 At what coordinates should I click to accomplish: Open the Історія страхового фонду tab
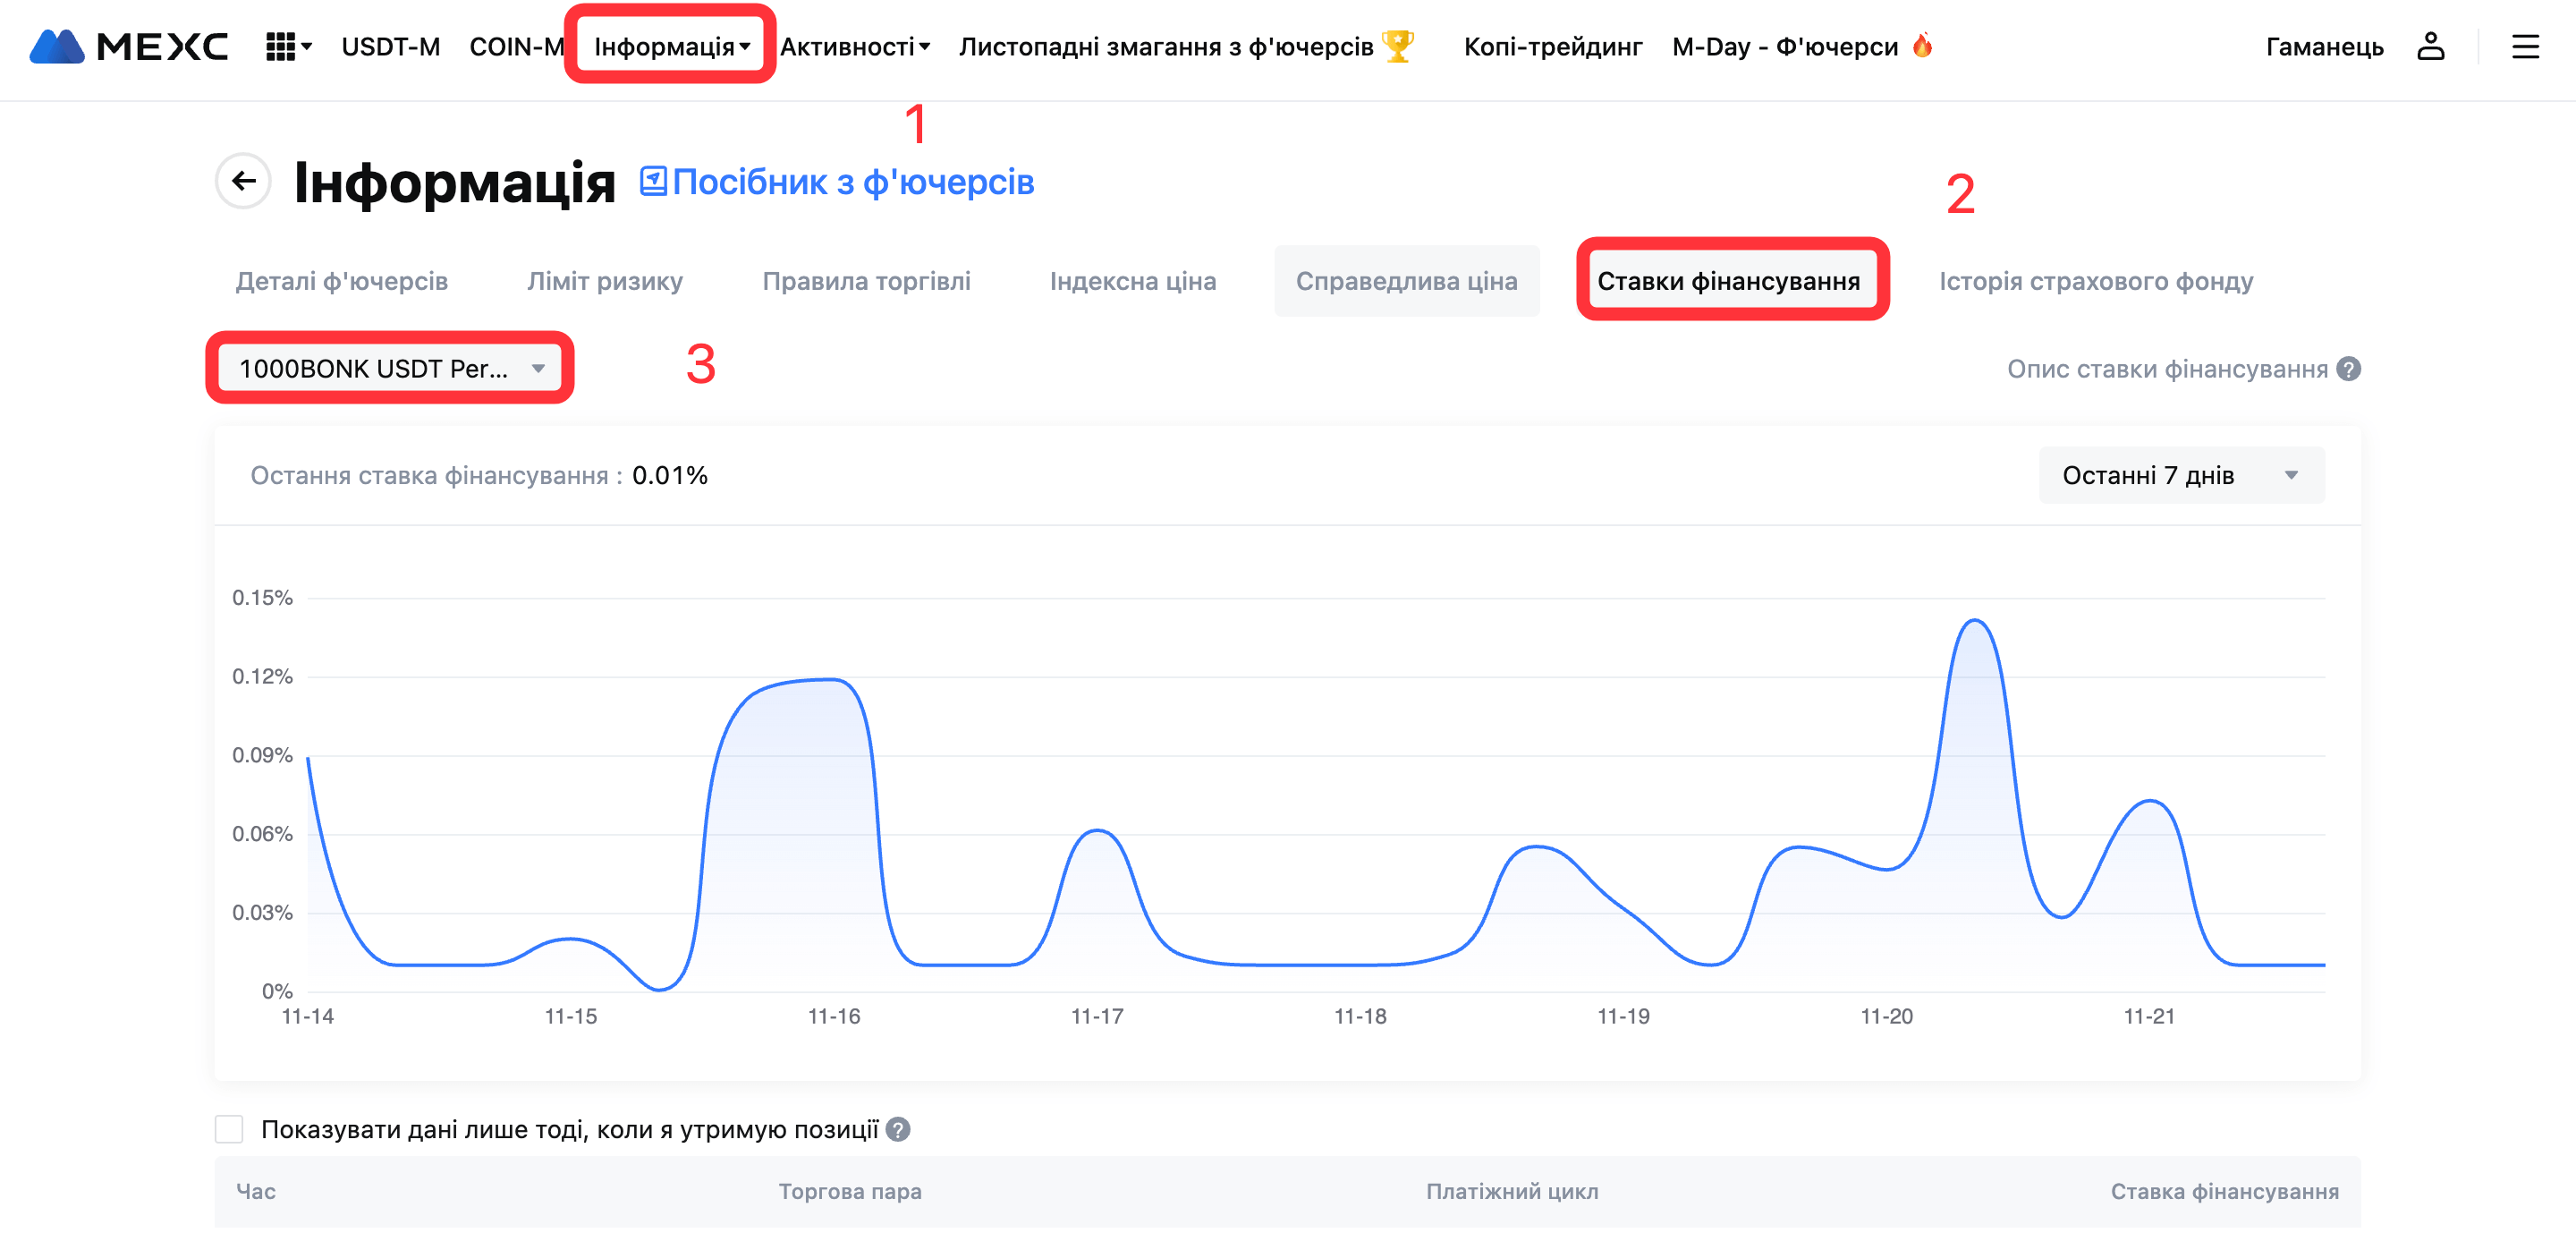[x=2095, y=281]
